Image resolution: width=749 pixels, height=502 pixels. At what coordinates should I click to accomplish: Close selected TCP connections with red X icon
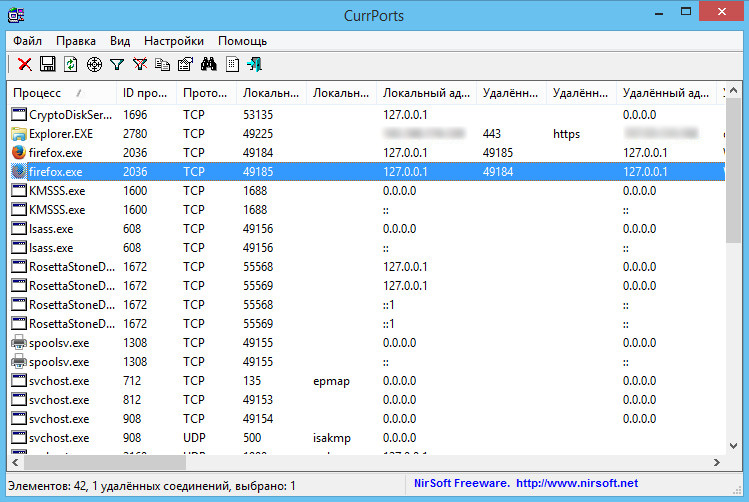pyautogui.click(x=24, y=64)
